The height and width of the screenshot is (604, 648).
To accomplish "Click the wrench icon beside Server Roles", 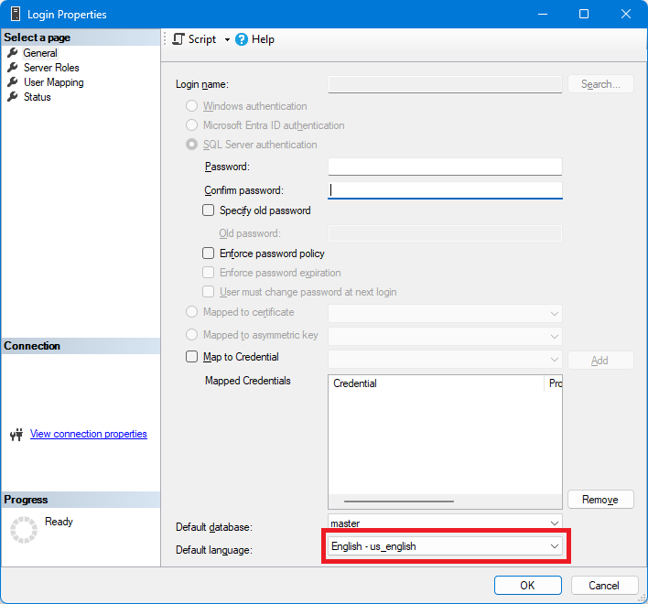I will (x=13, y=68).
